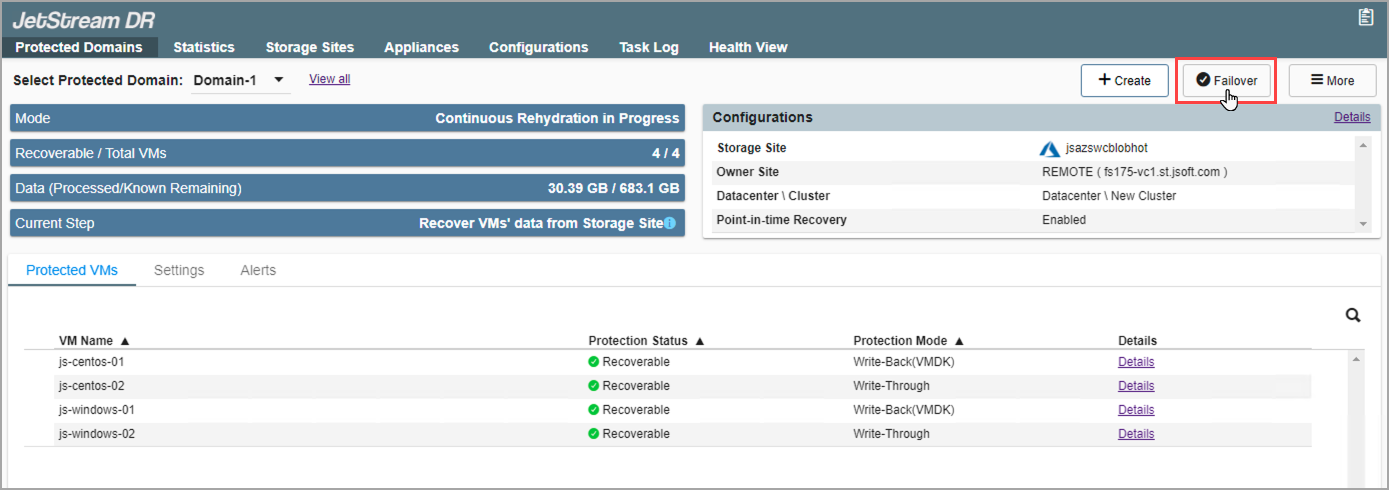
Task: Click green status icon for js-windows-02
Action: click(594, 434)
